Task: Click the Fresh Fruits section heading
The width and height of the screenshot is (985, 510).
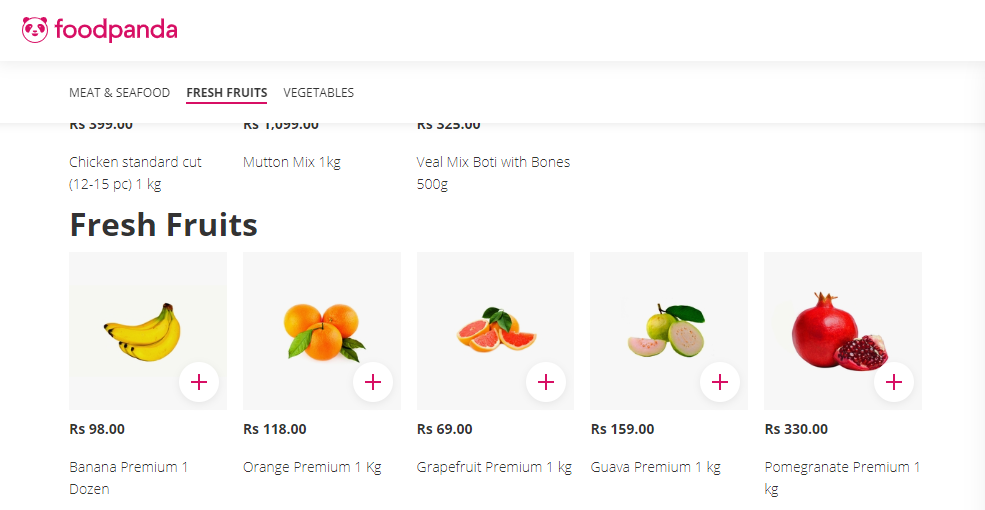Action: pyautogui.click(x=163, y=225)
